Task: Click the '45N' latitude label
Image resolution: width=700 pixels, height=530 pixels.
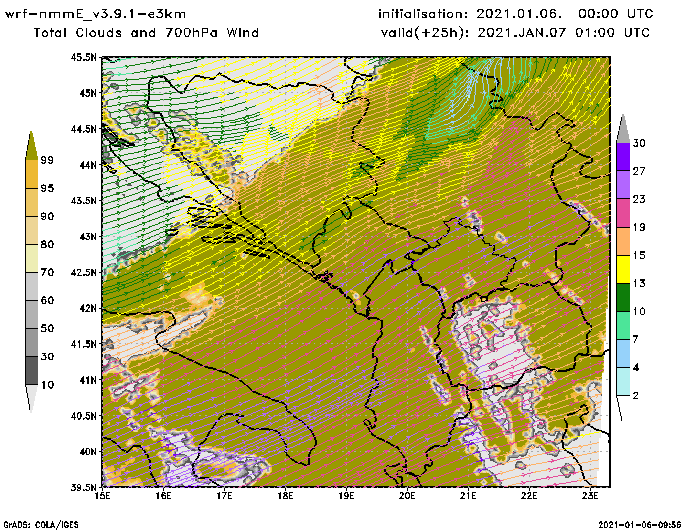Action: point(88,93)
